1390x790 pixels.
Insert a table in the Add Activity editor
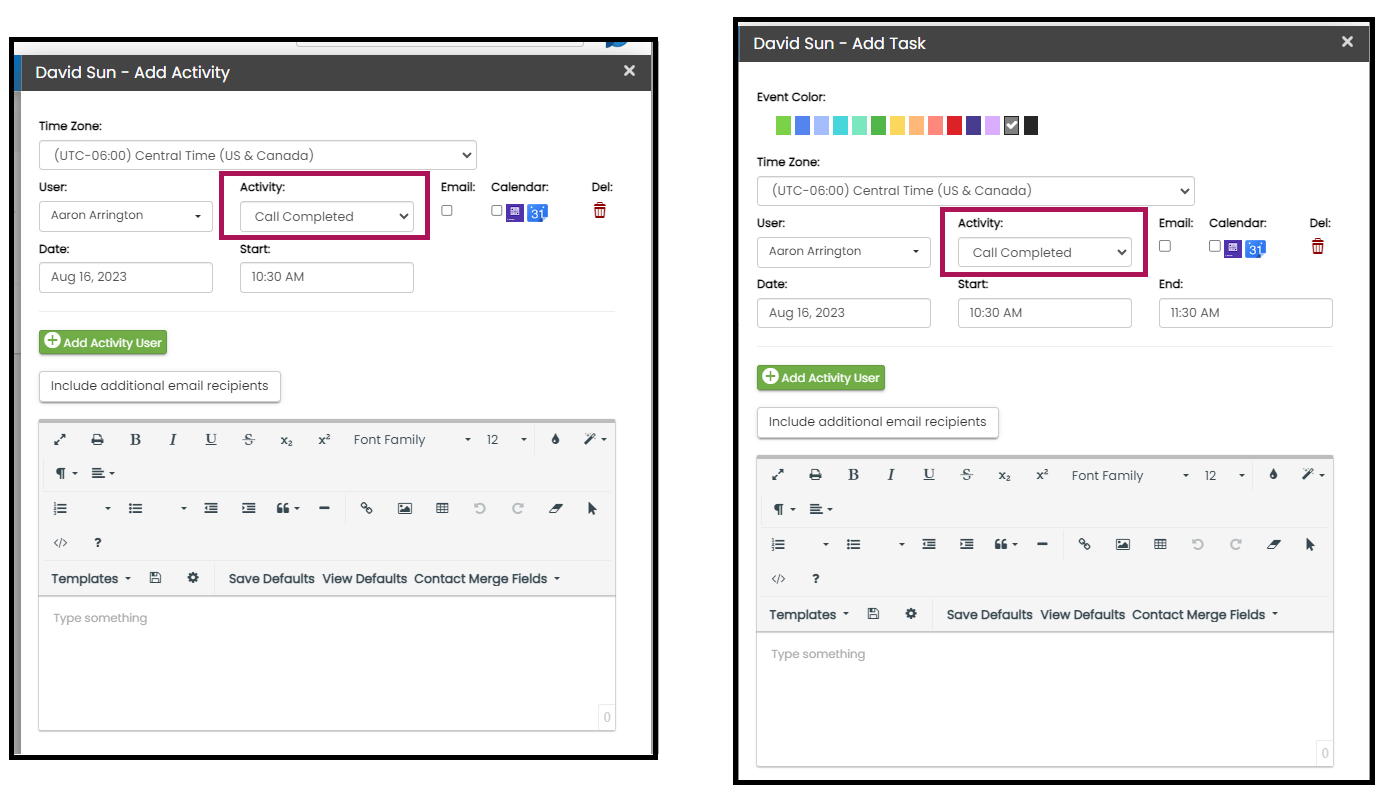point(442,508)
